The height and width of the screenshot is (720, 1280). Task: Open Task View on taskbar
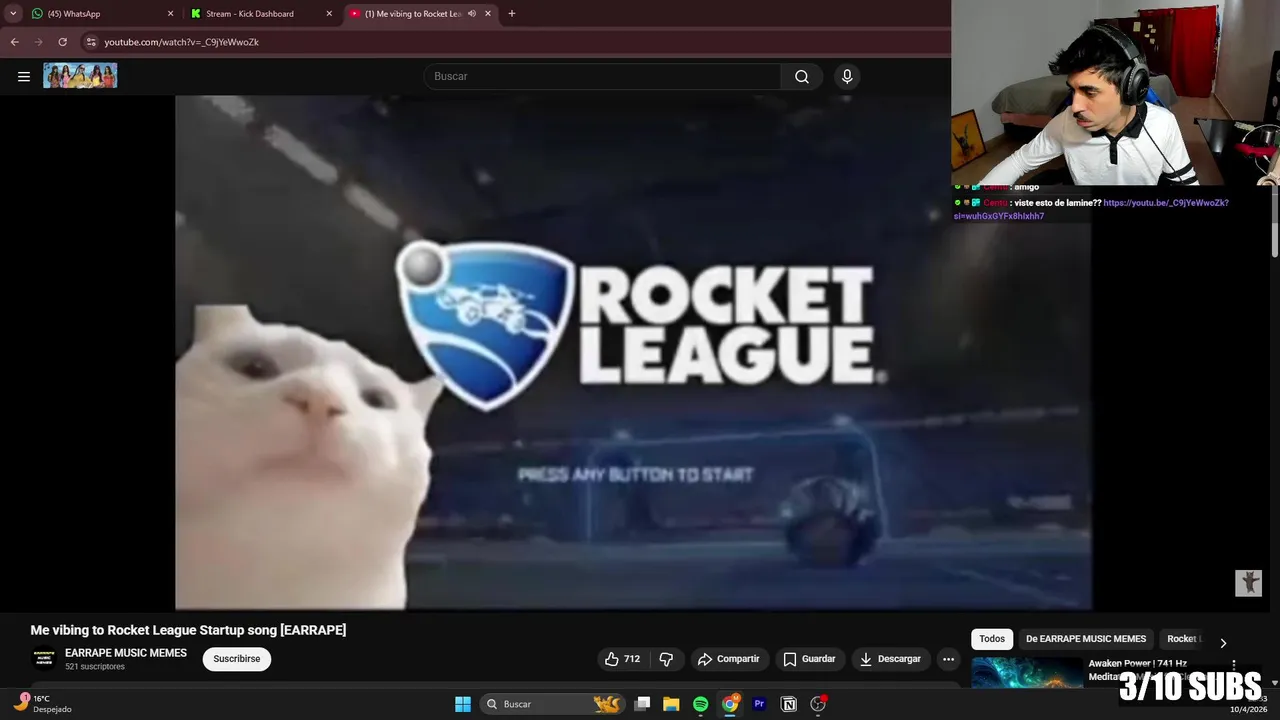[643, 704]
